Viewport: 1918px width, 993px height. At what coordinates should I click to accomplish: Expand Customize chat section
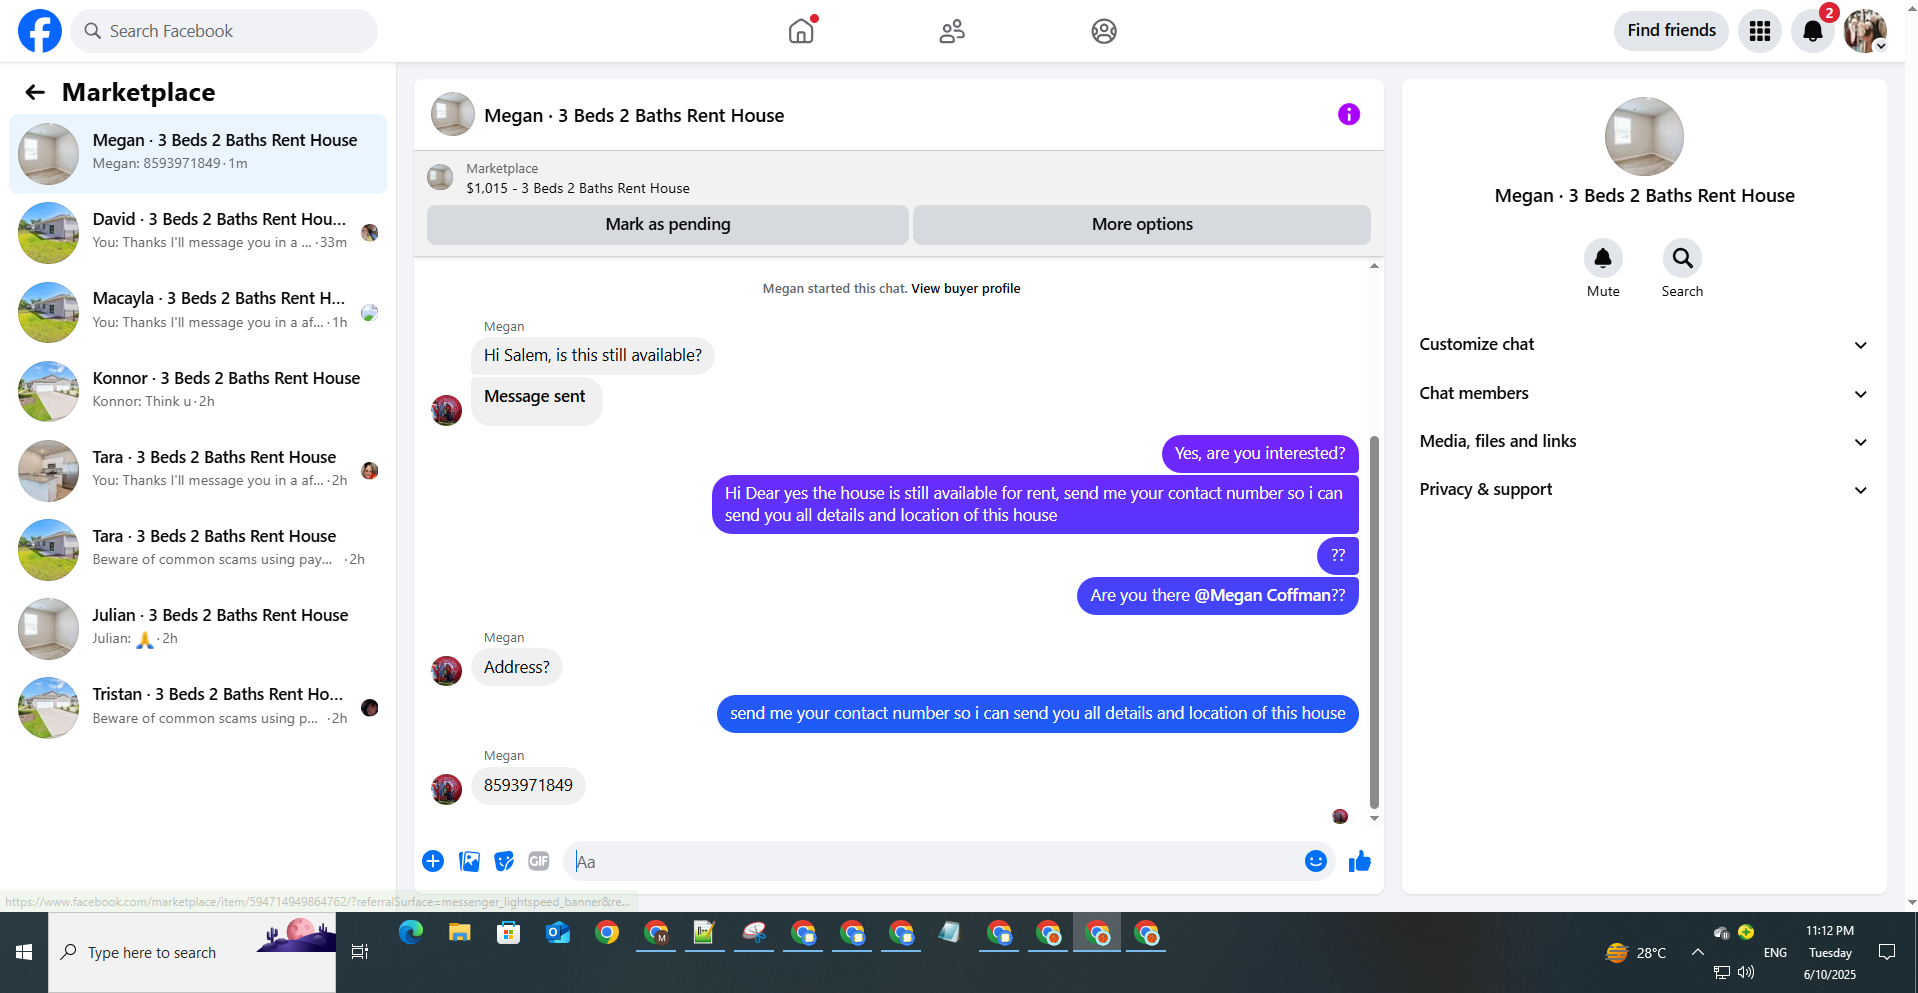tap(1644, 344)
